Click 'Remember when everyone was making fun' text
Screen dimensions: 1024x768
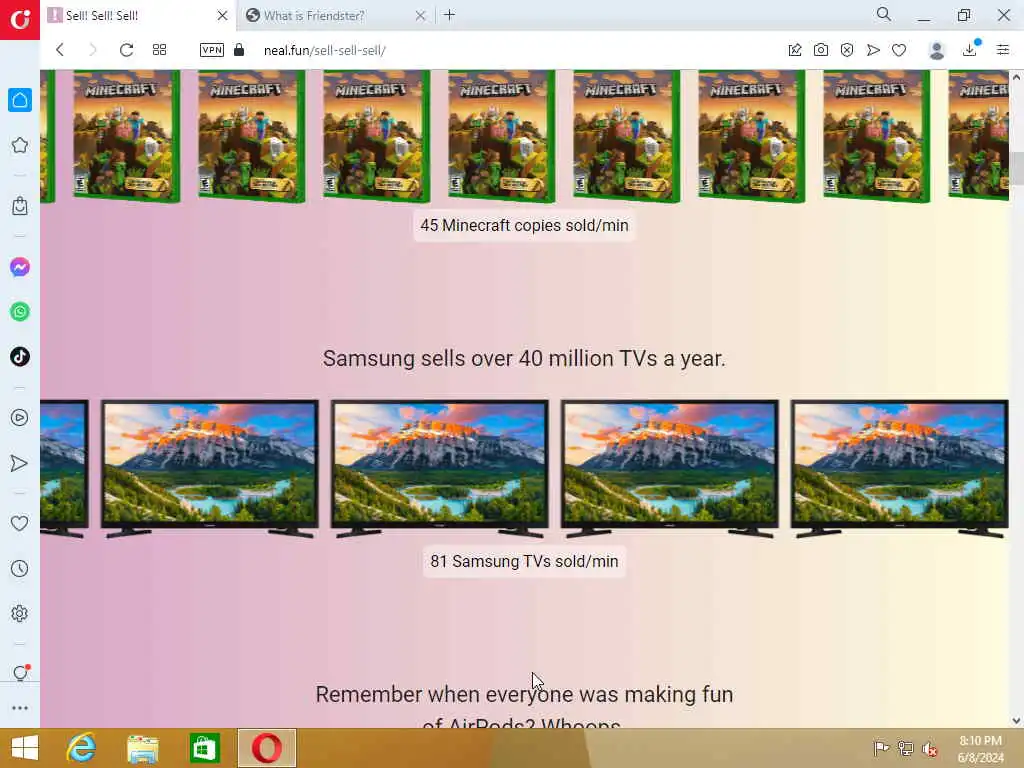tap(524, 694)
